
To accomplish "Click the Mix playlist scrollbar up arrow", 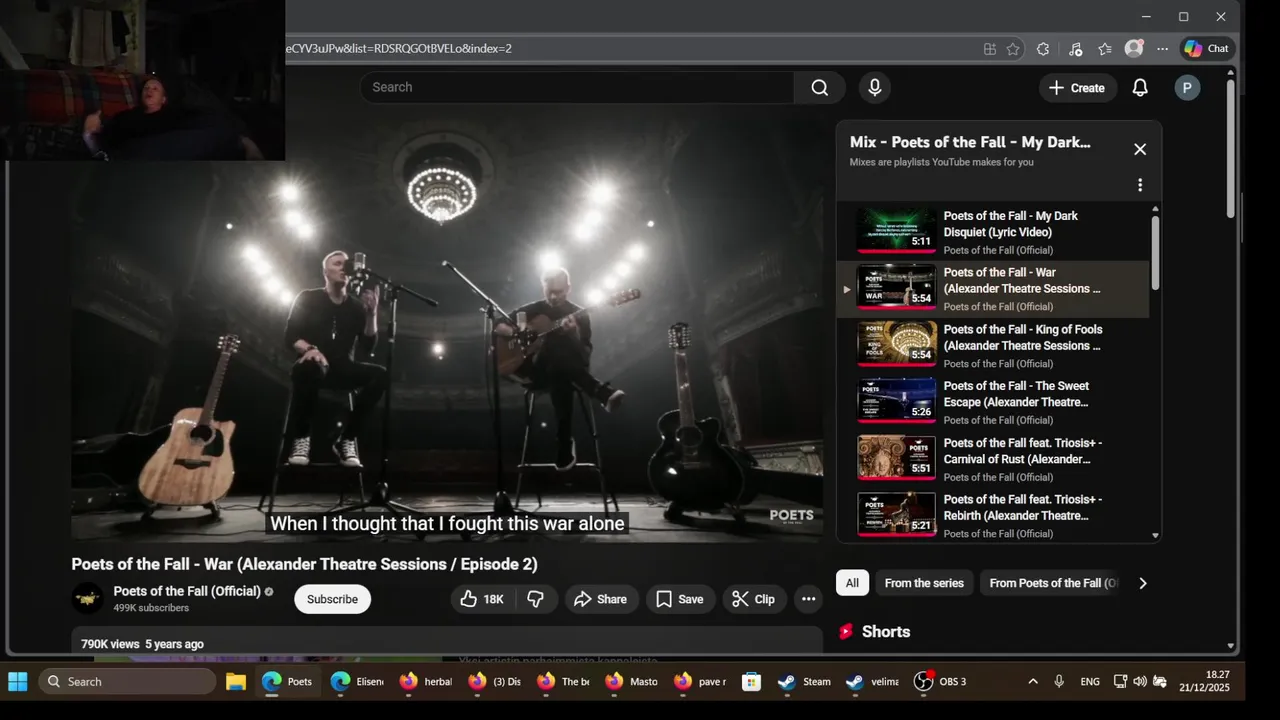I will (x=1156, y=209).
